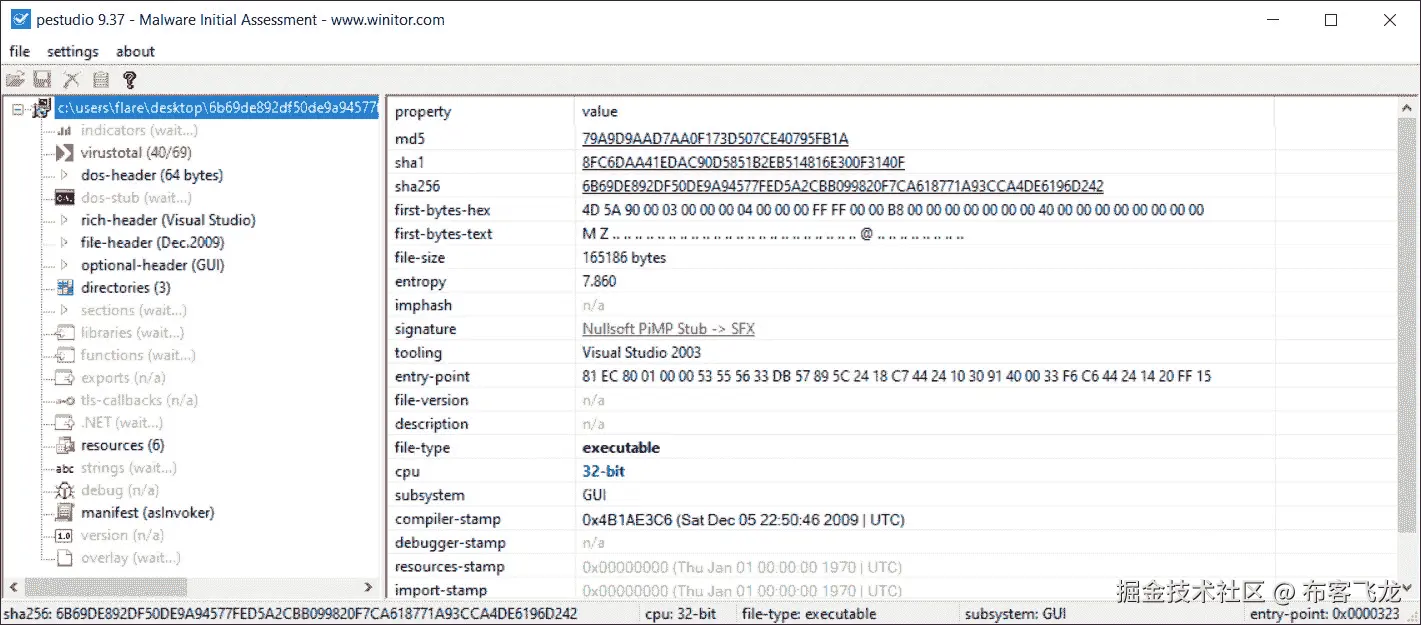
Task: Select the virustotal item icon
Action: [x=62, y=152]
